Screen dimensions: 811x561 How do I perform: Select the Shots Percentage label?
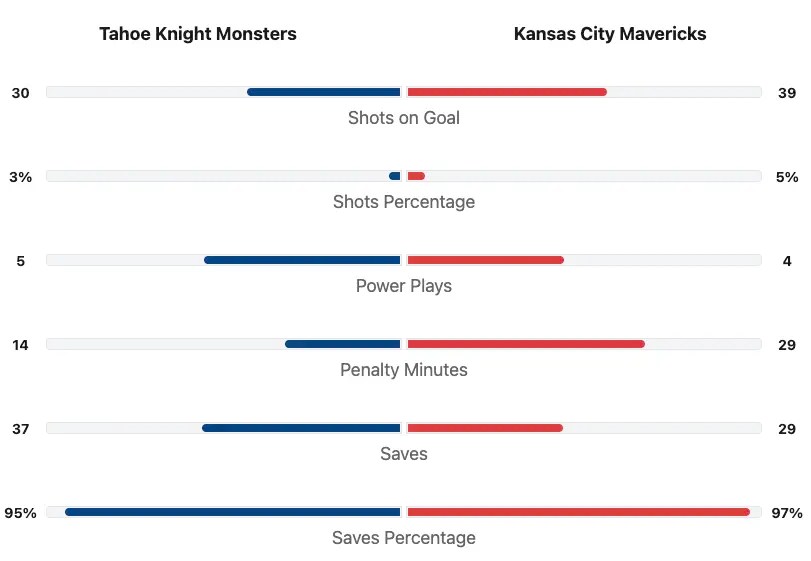pos(404,202)
